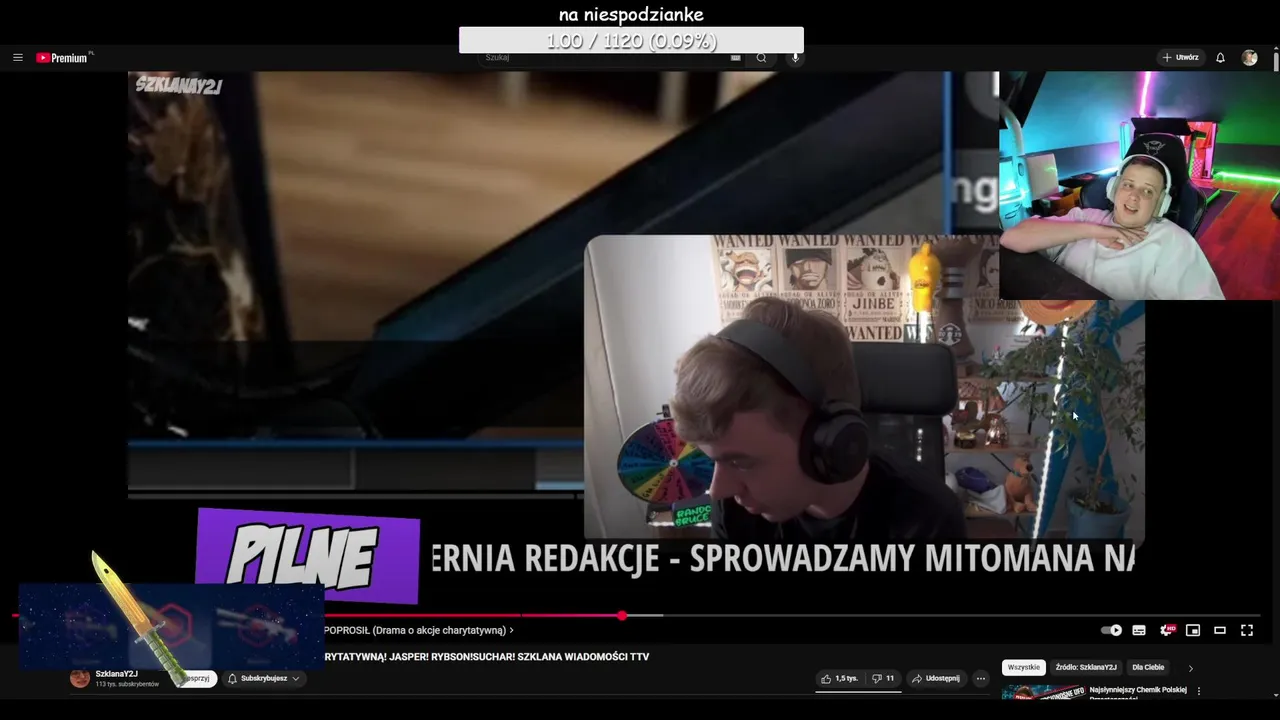The height and width of the screenshot is (720, 1280).
Task: Open the notifications bell
Action: coord(1220,58)
